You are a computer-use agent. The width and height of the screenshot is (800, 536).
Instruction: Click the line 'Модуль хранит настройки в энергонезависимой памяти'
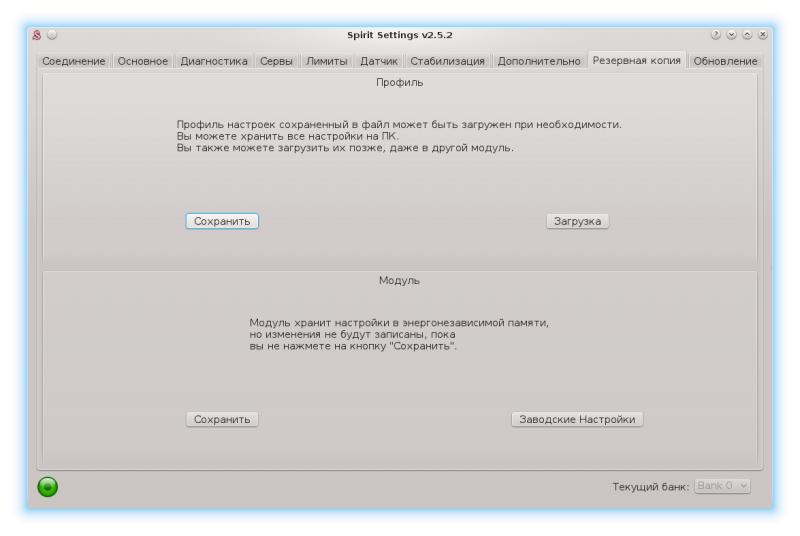click(x=399, y=323)
